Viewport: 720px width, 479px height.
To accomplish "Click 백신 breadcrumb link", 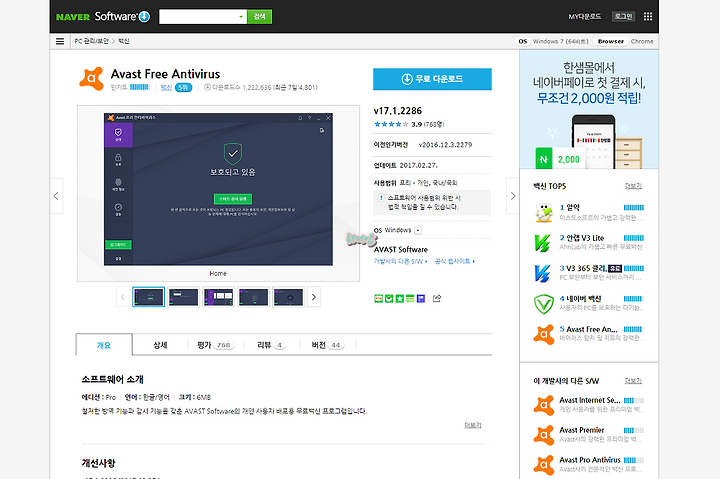I will coord(124,41).
